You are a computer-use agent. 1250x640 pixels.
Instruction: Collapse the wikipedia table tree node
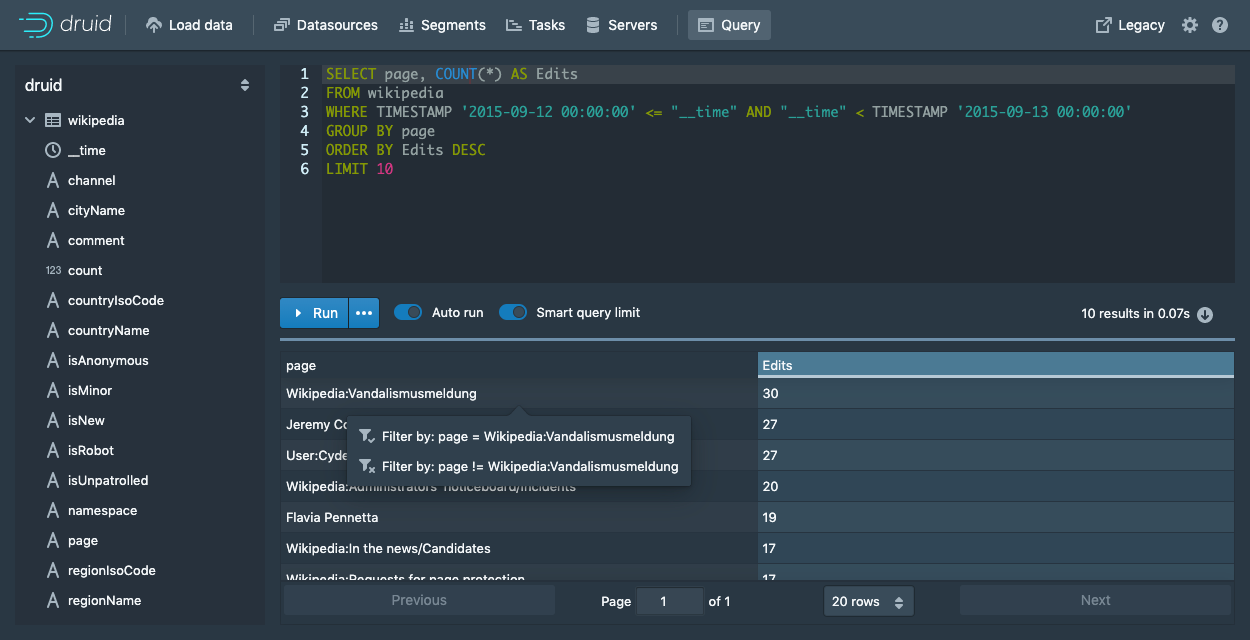click(29, 121)
